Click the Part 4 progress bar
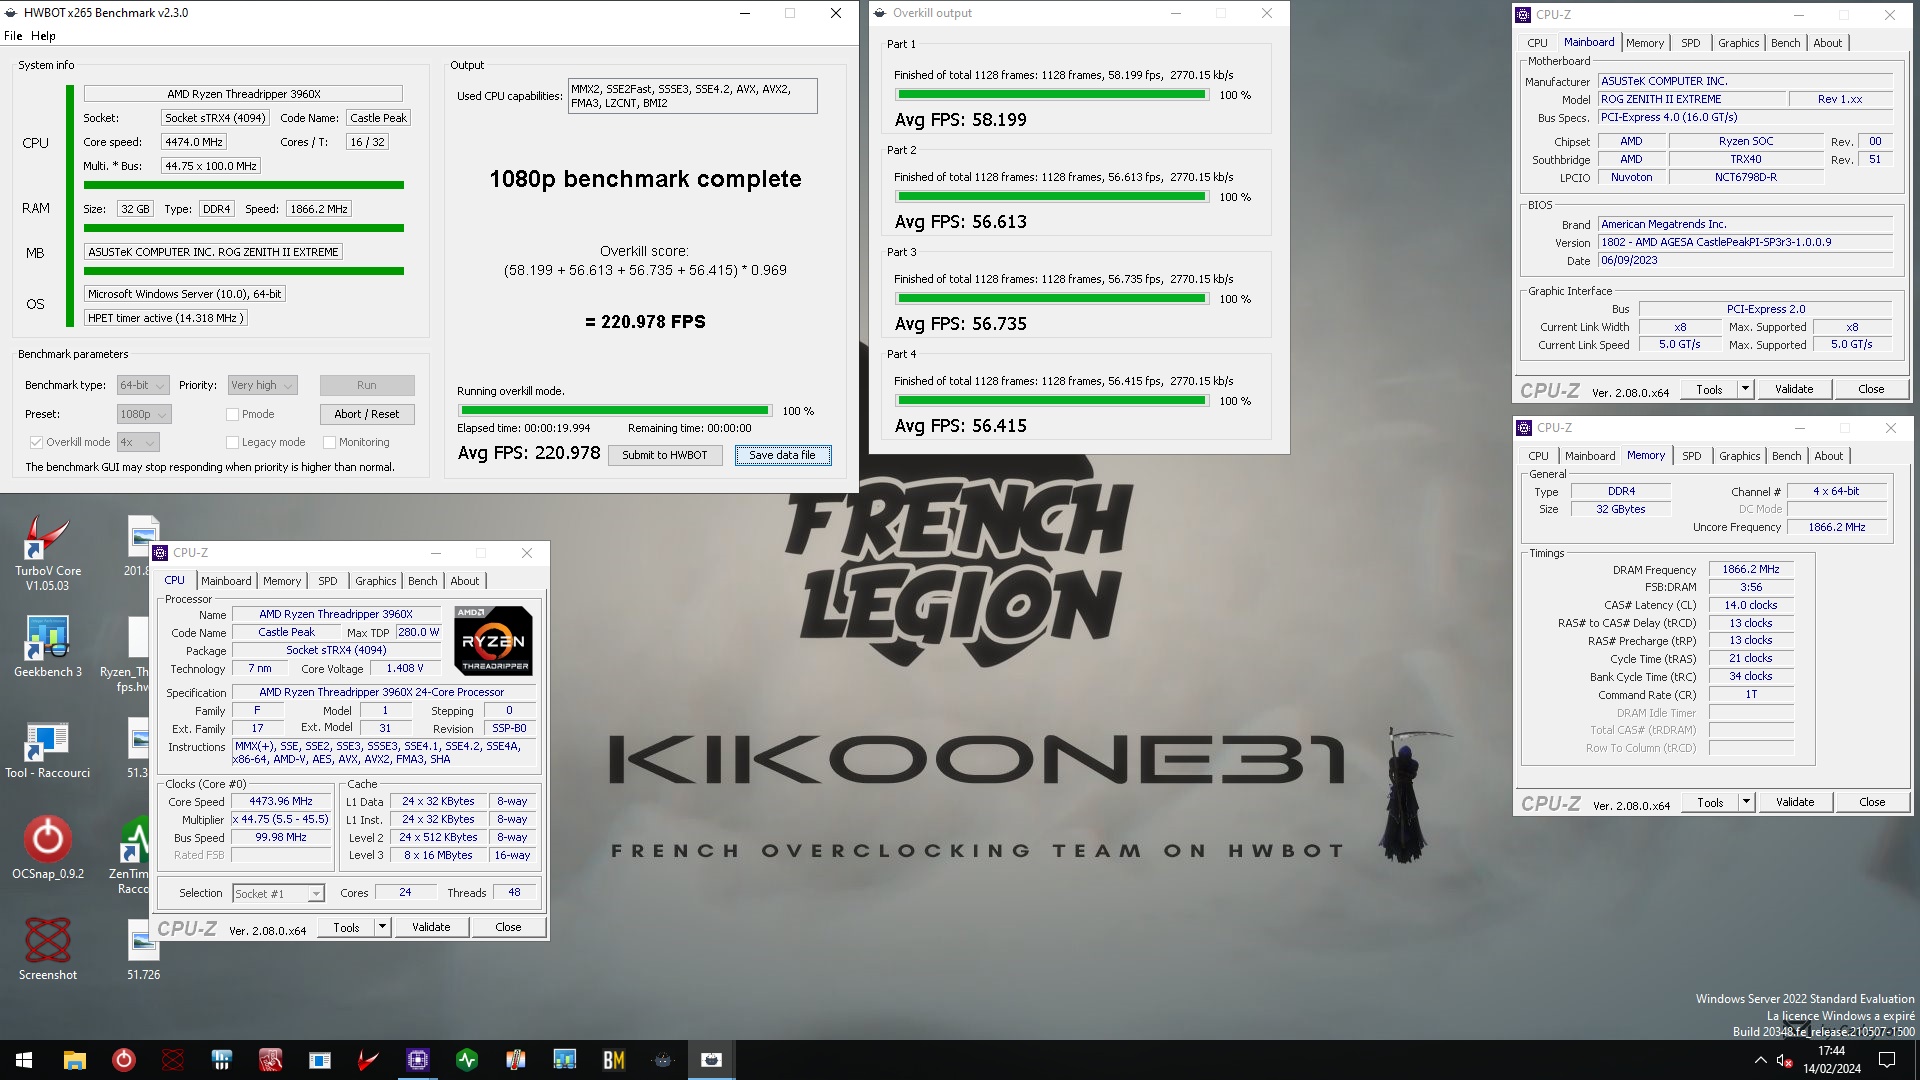Viewport: 1920px width, 1080px height. point(1052,401)
